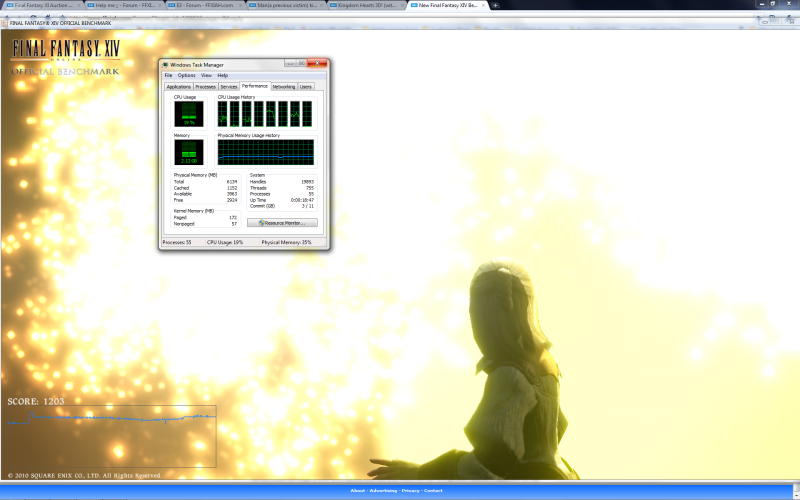Click the Paged kernel memory value 172
Viewport: 800px width, 500px height.
click(x=234, y=217)
